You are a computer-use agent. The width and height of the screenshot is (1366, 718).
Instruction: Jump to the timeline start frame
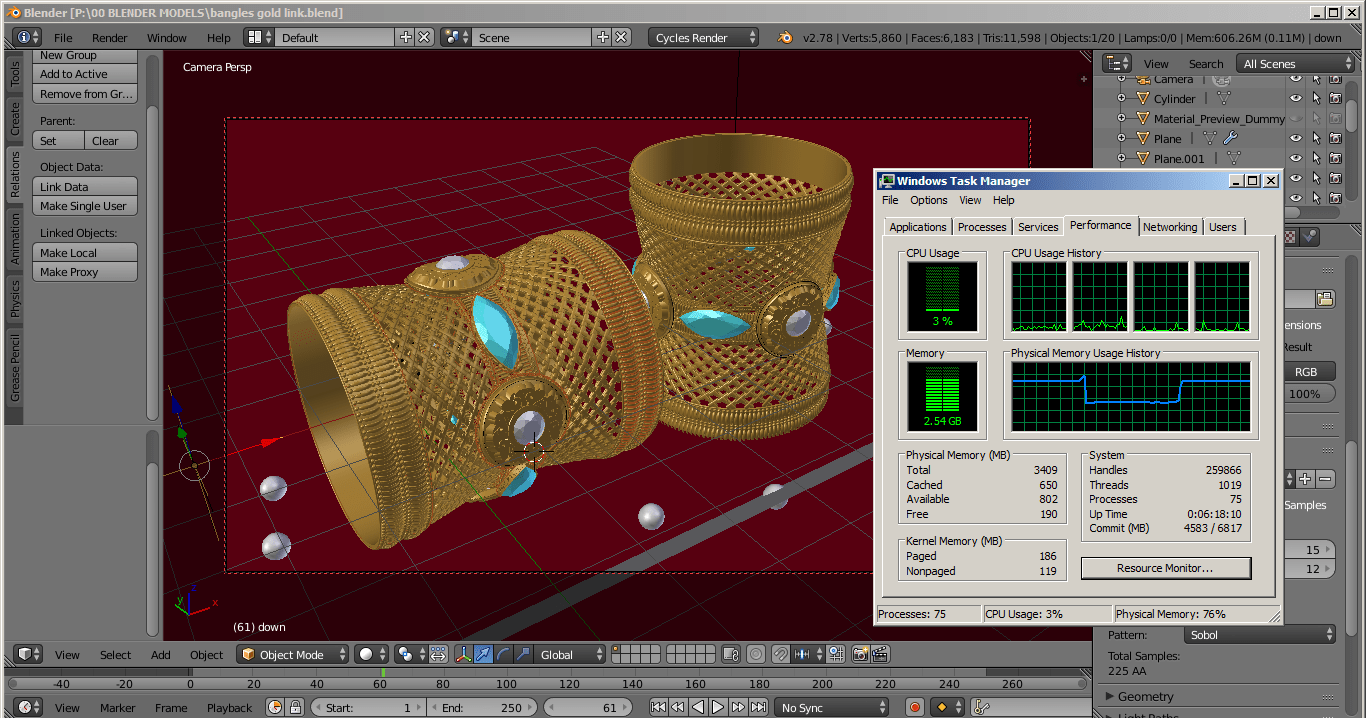[658, 707]
